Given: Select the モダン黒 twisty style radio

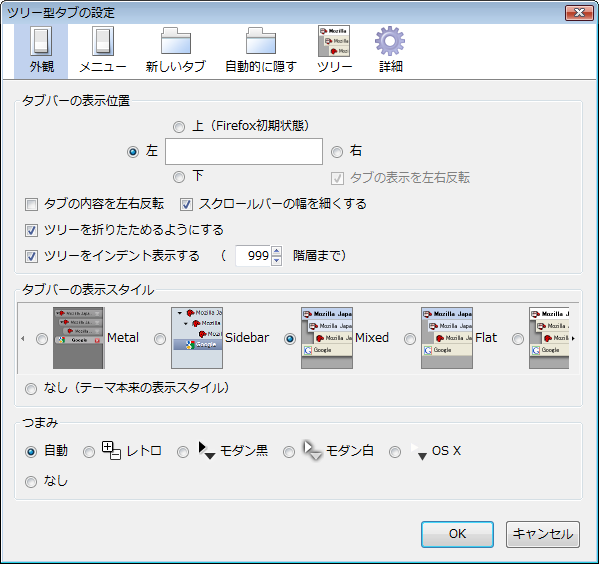Looking at the screenshot, I should click(x=183, y=452).
